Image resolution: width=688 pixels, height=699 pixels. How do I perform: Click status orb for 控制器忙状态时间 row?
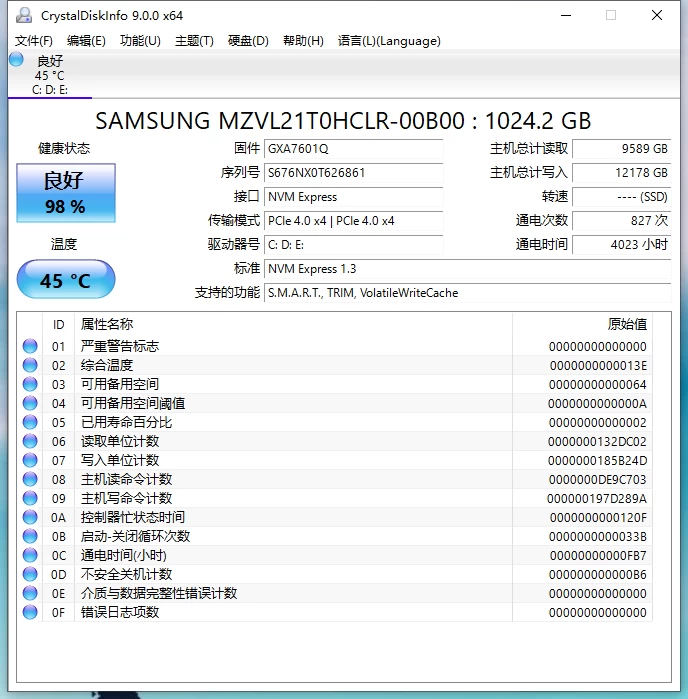coord(30,518)
